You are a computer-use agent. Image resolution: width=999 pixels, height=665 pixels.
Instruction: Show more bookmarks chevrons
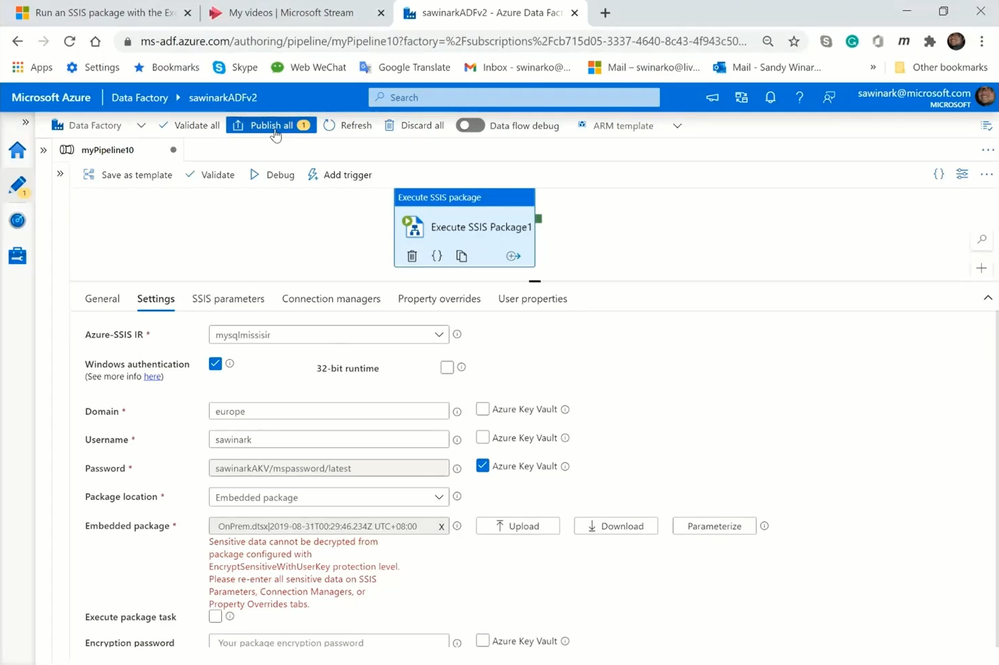[873, 67]
